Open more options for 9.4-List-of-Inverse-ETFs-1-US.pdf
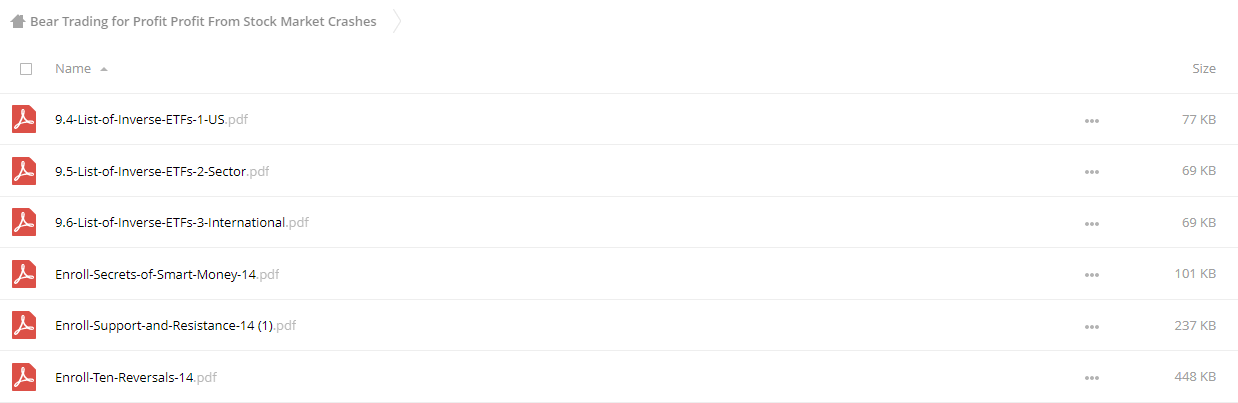Image resolution: width=1238 pixels, height=403 pixels. point(1091,120)
